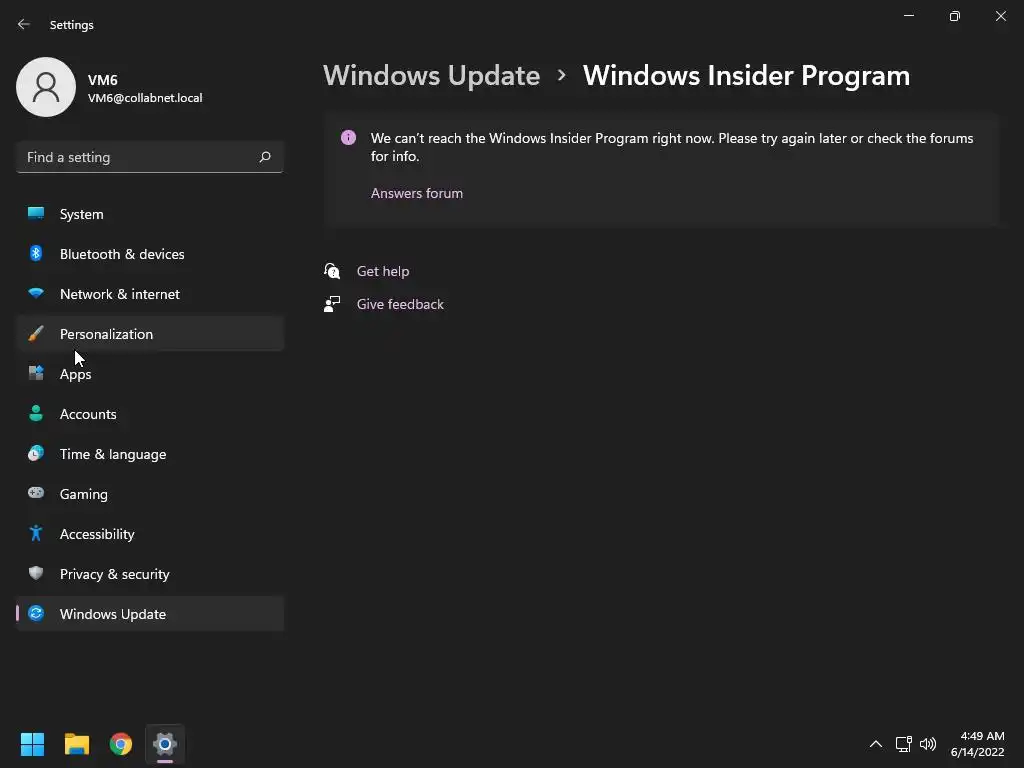Restore down the Settings window
1024x768 pixels.
[x=955, y=16]
